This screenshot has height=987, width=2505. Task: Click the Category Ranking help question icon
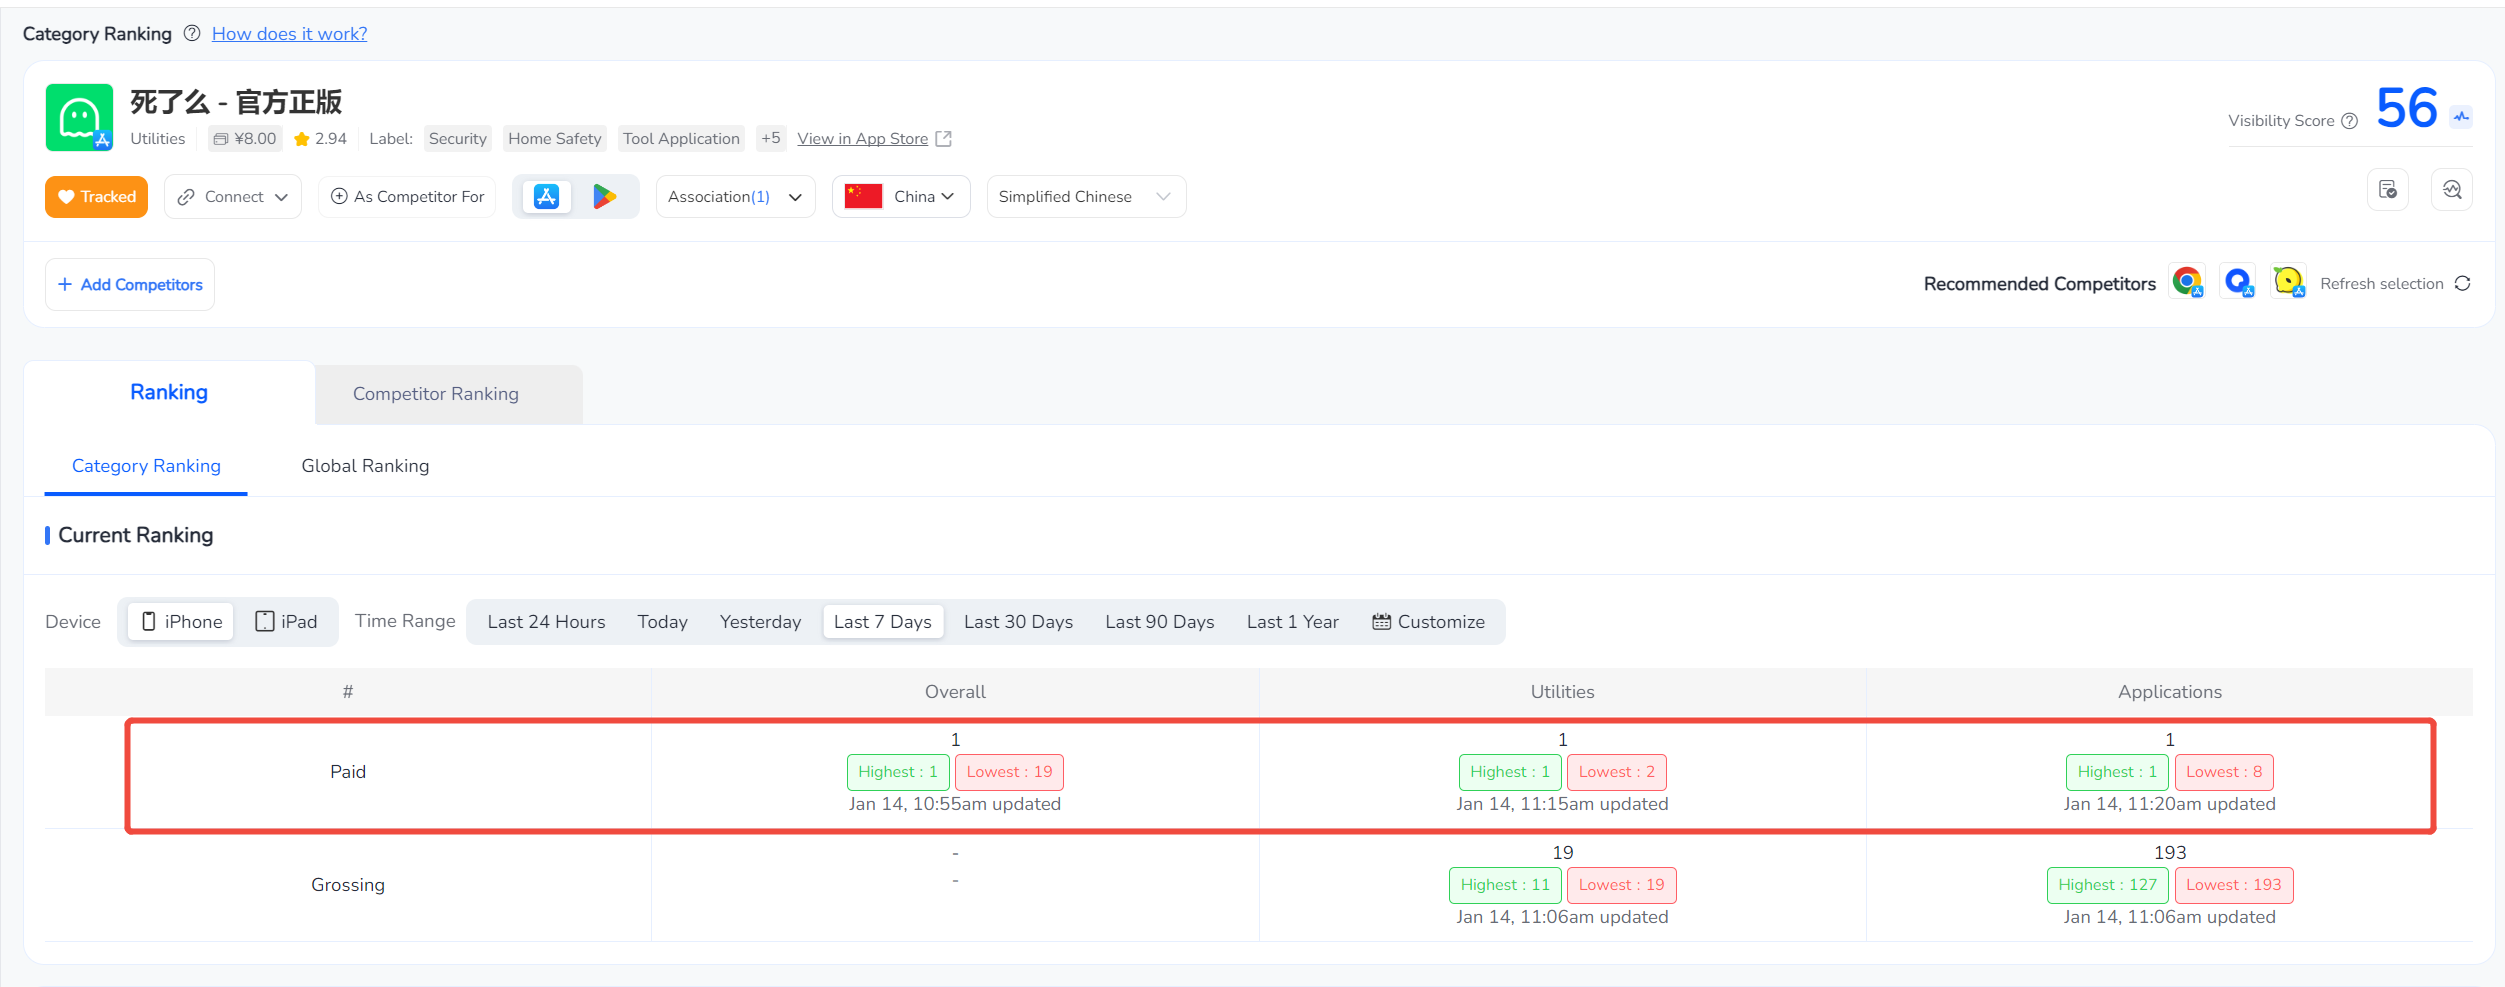pos(191,34)
